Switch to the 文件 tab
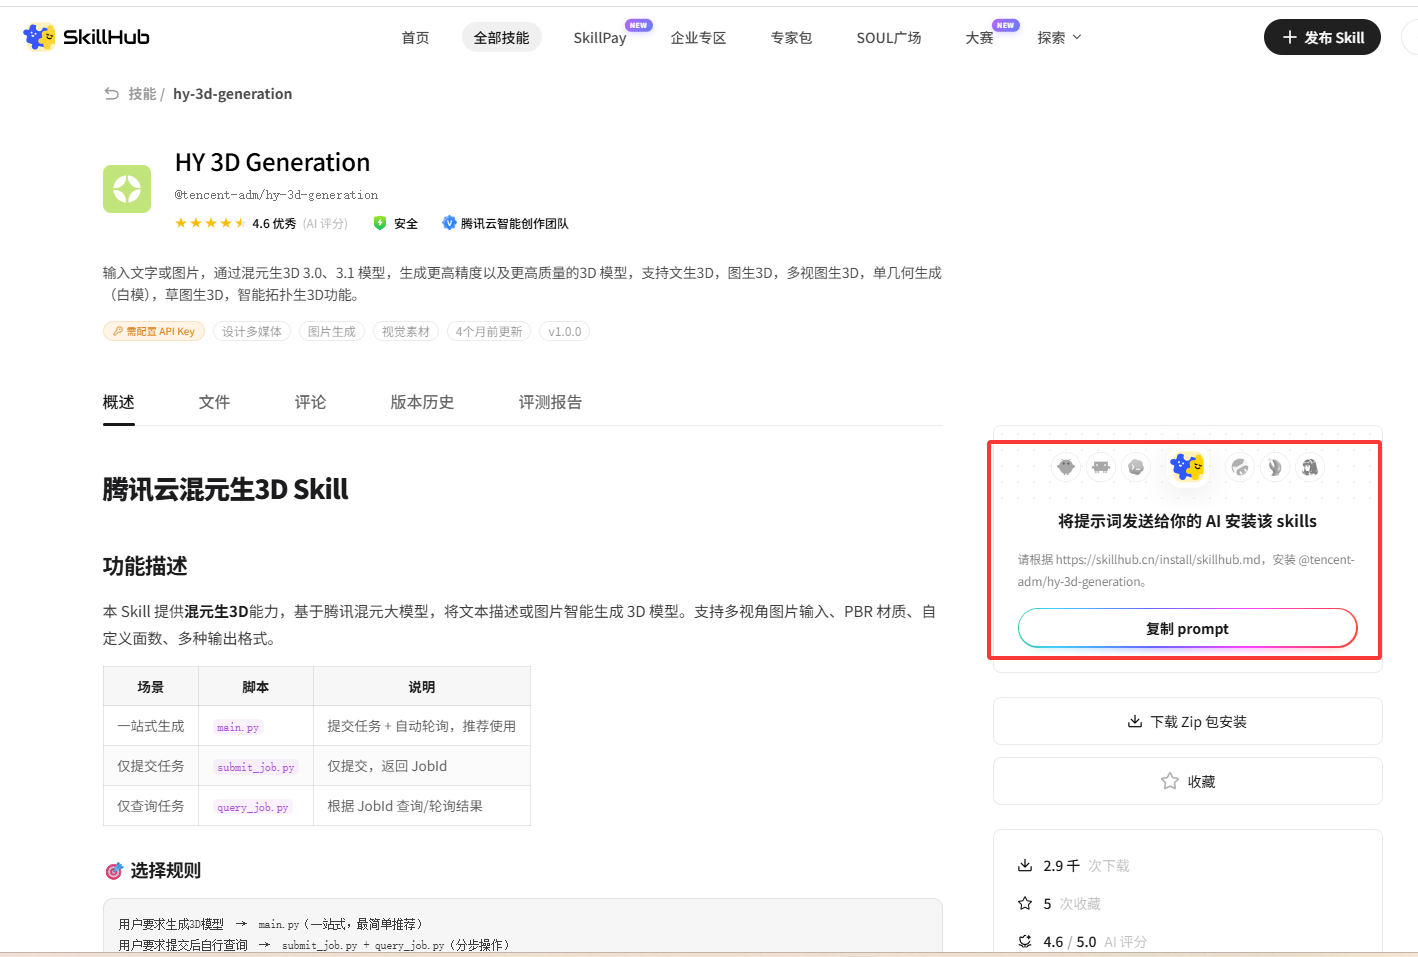The image size is (1418, 957). (214, 402)
